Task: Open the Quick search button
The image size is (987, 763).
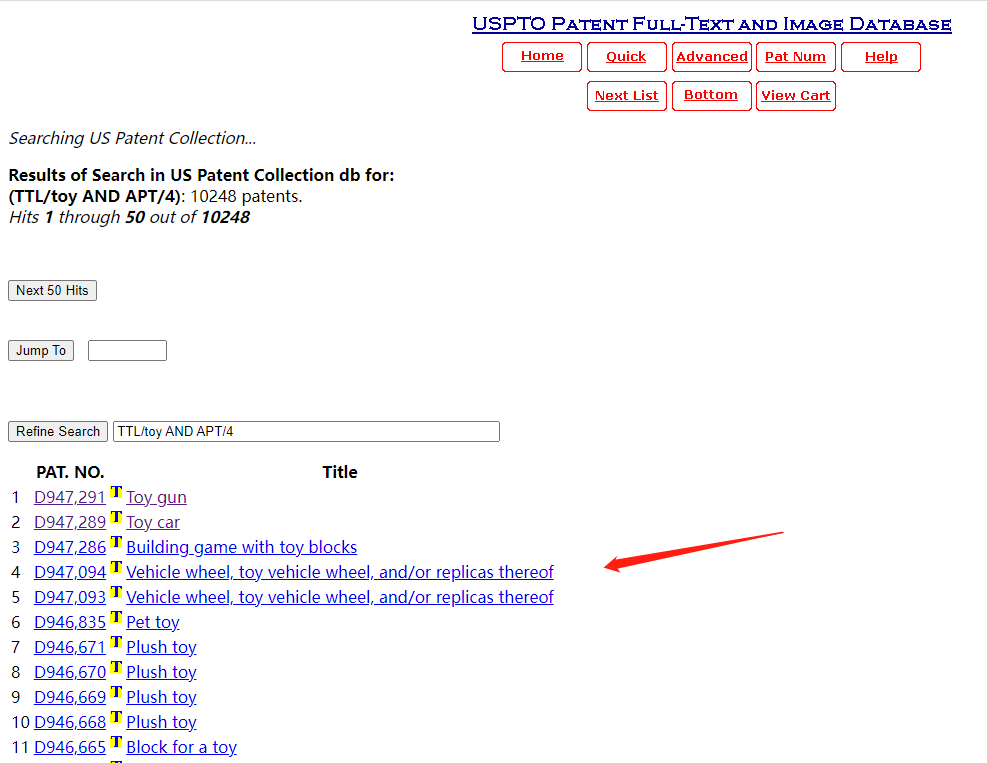Action: (626, 57)
